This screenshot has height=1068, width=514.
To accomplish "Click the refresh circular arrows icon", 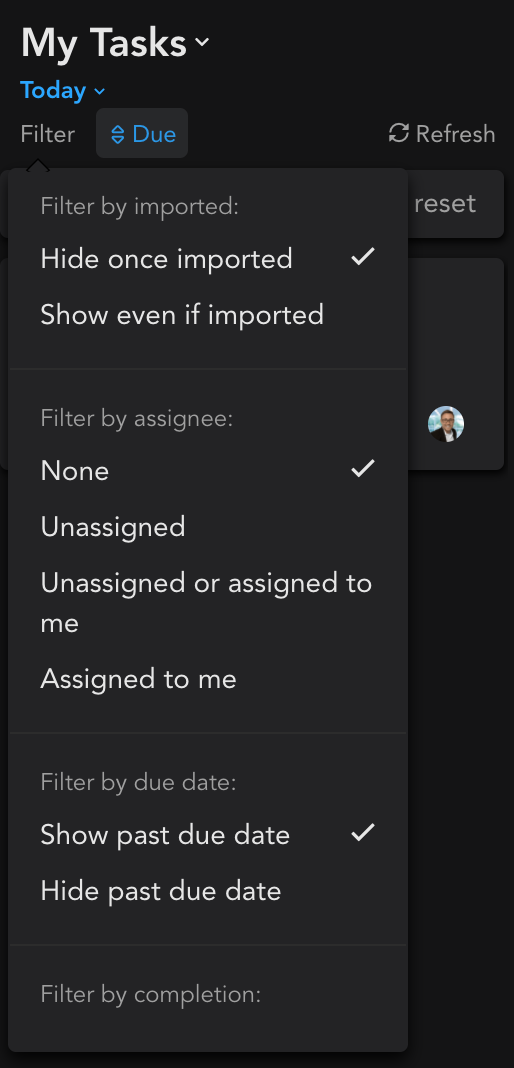I will tap(399, 134).
